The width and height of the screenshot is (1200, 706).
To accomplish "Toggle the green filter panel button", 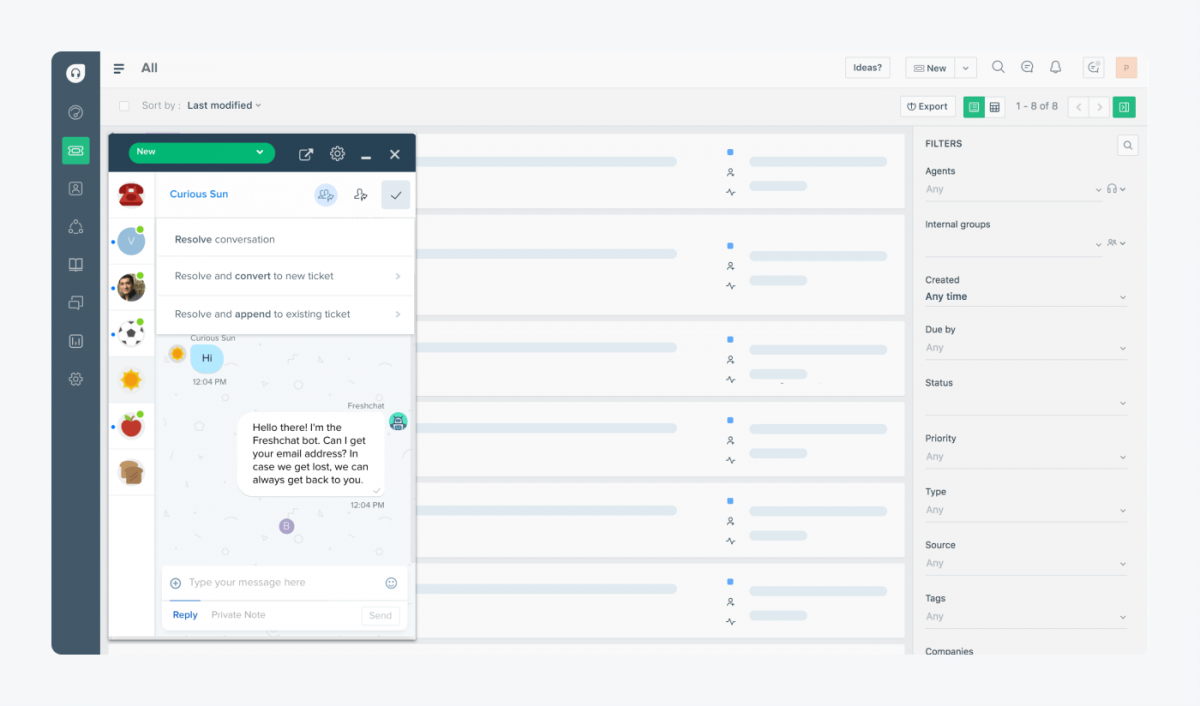I will 1124,107.
